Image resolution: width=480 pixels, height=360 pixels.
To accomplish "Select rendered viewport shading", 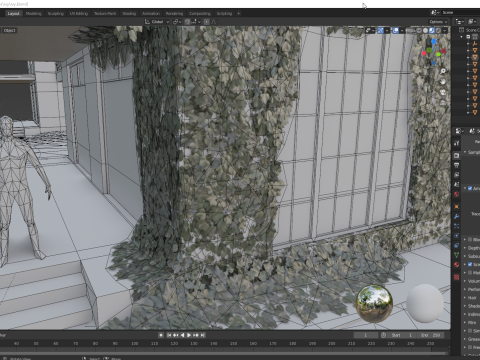I will [438, 30].
